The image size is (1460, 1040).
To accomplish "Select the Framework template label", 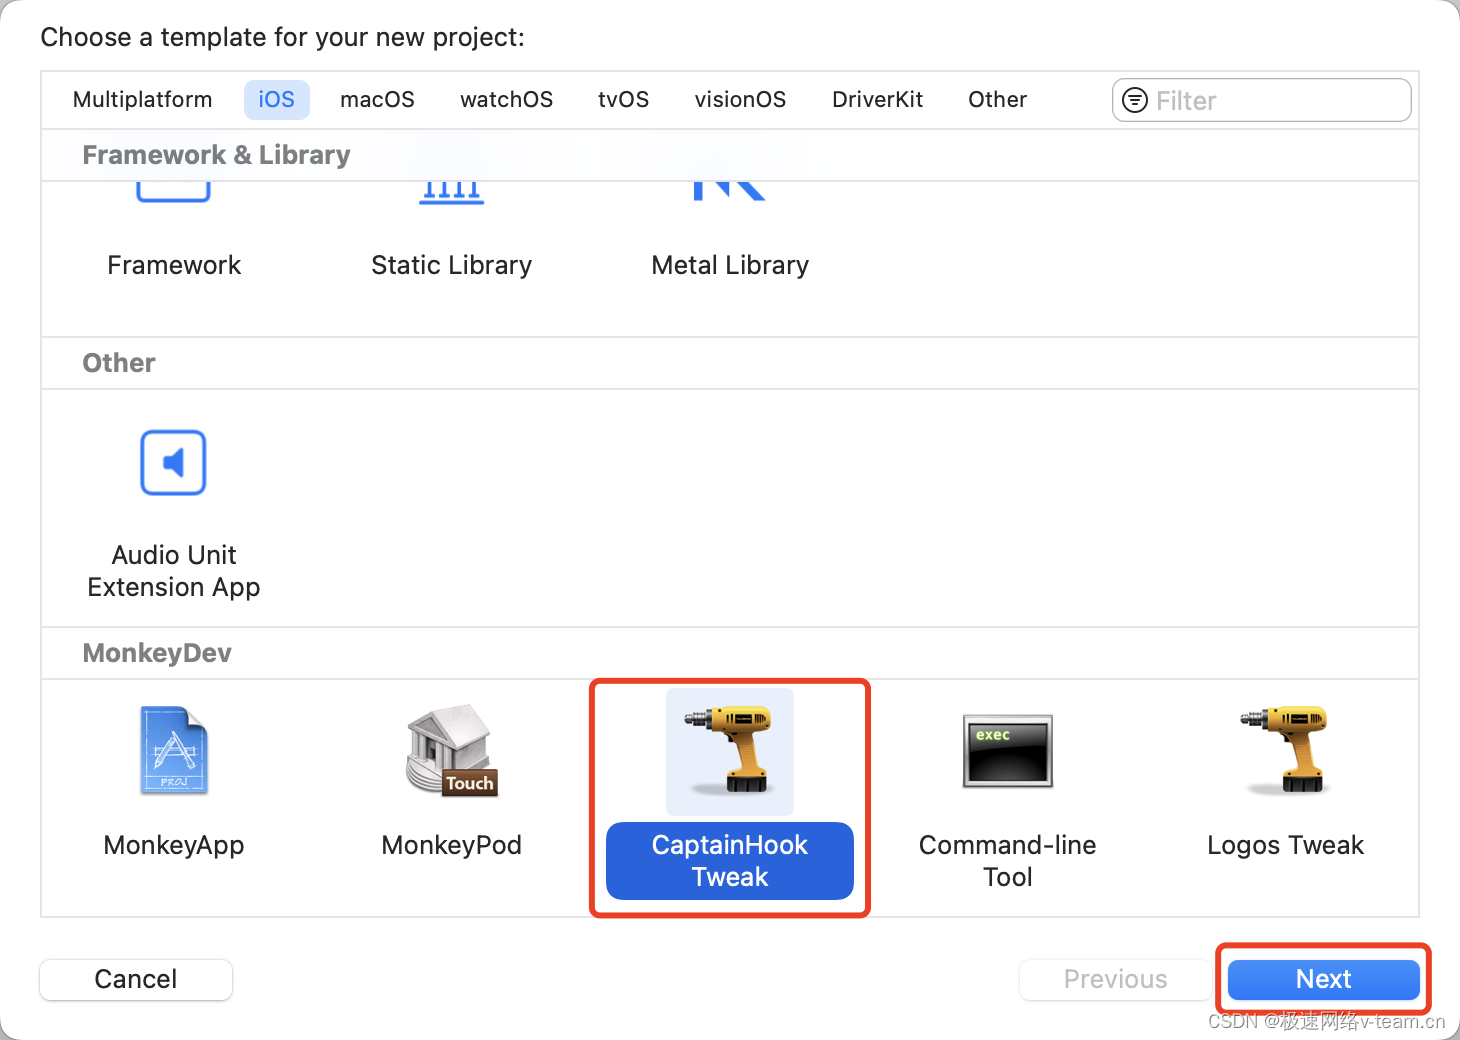I will [174, 265].
